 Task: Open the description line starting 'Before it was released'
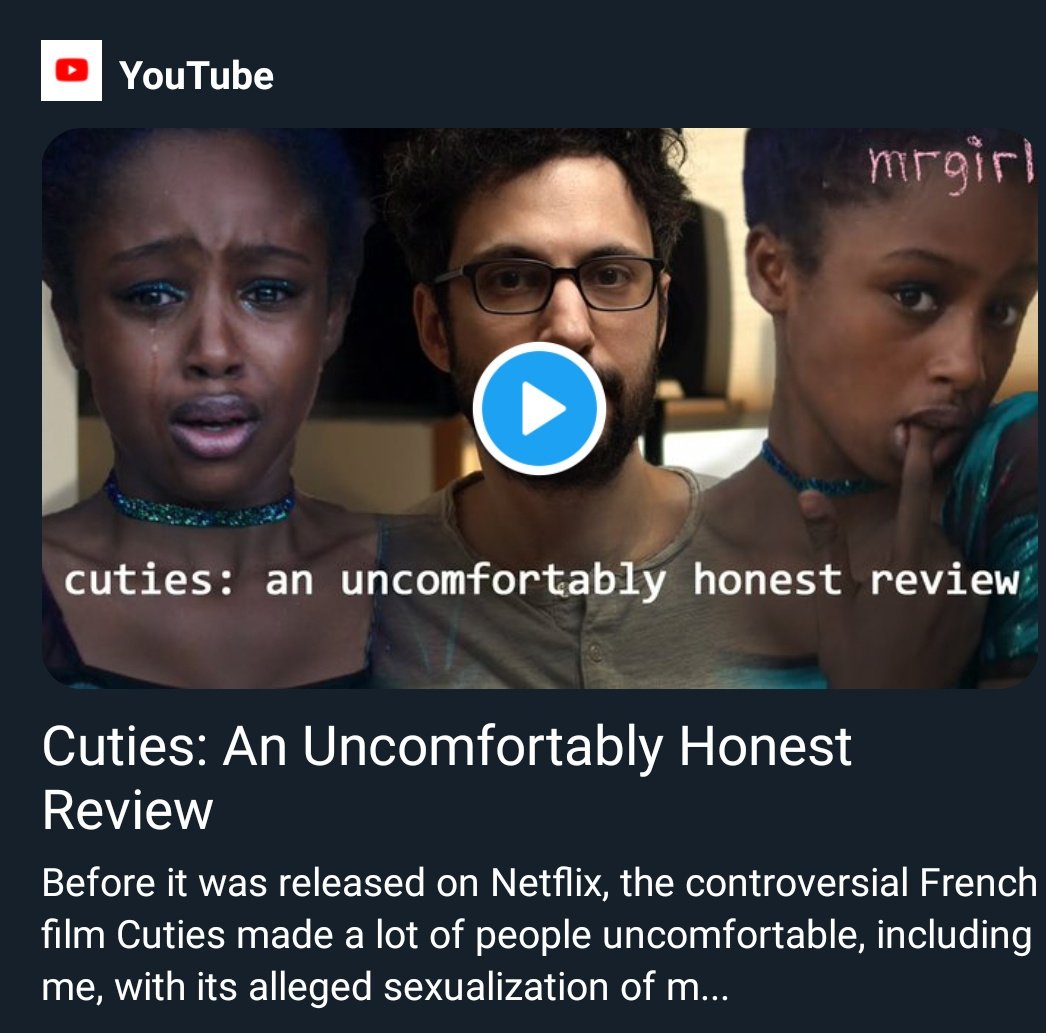(539, 883)
